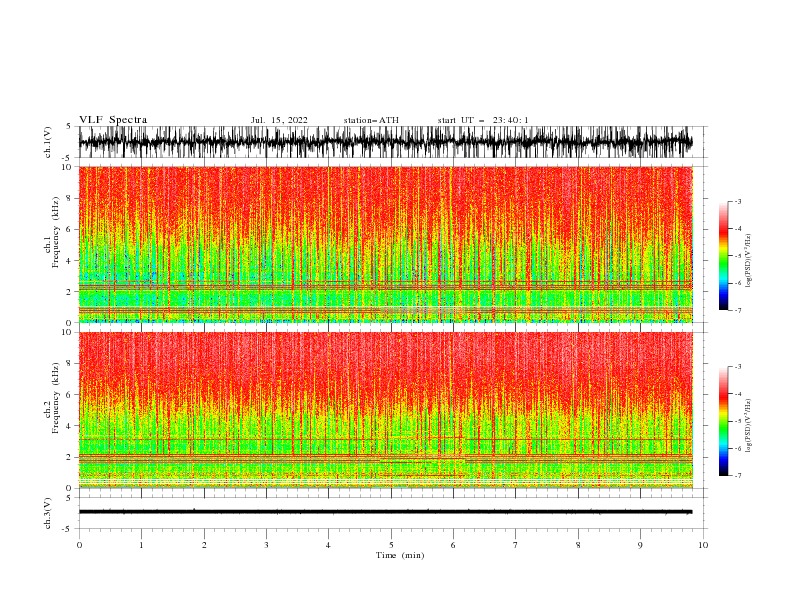Click the ch.3 voltage waveform trace
Viewport: 792px width, 612px height.
tap(385, 512)
